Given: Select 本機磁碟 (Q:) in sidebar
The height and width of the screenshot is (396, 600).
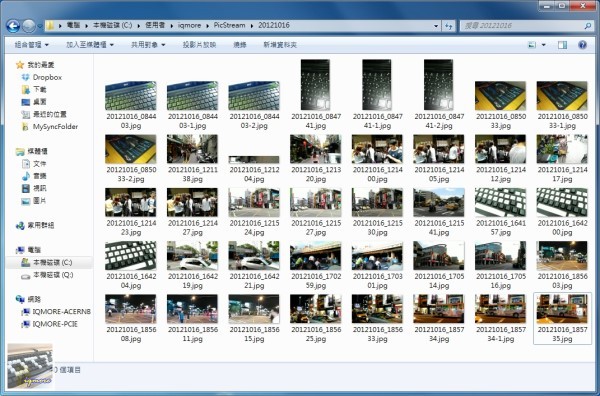Looking at the screenshot, I should click(47, 275).
